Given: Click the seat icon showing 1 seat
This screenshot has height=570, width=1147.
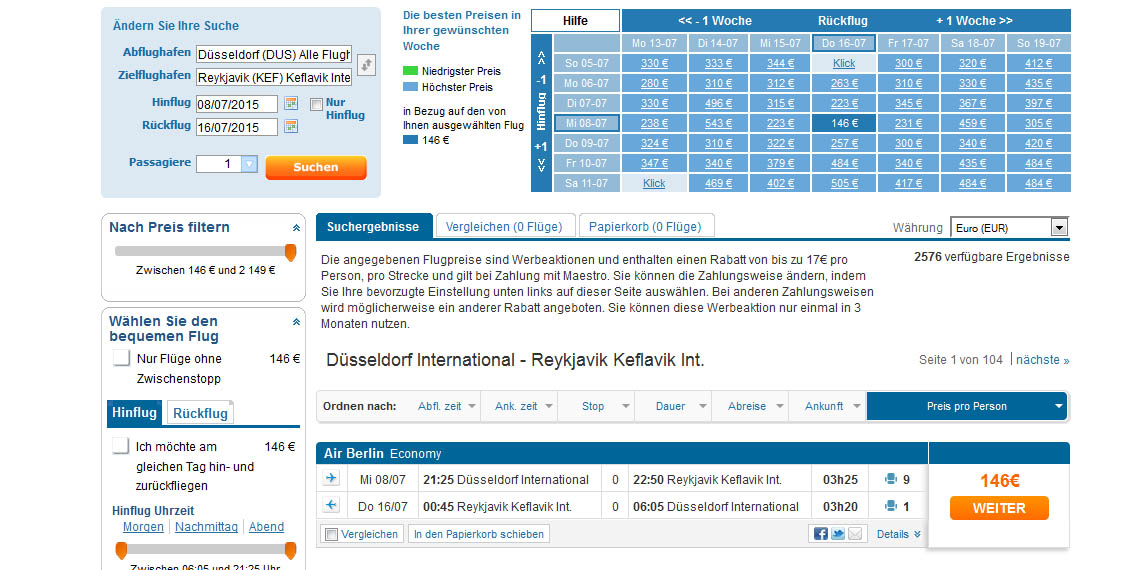Looking at the screenshot, I should [890, 506].
